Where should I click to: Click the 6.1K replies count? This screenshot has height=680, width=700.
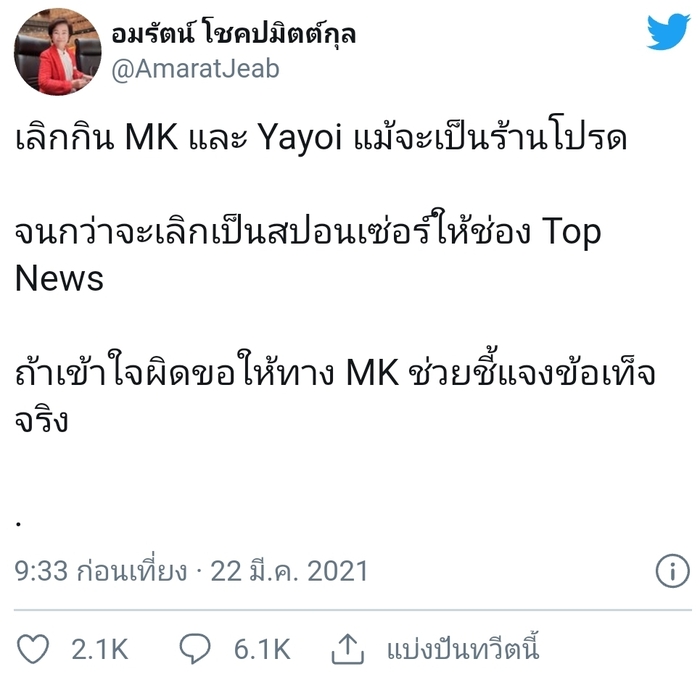tap(262, 649)
